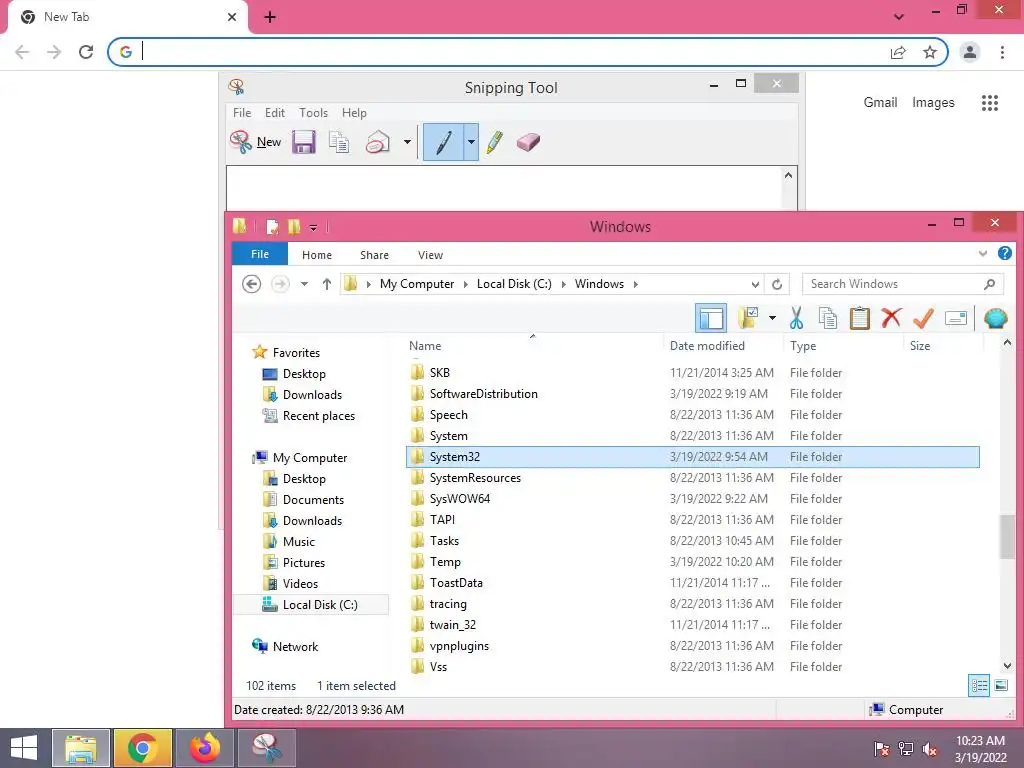Switch to the Share ribbon tab
The width and height of the screenshot is (1024, 768).
[x=374, y=255]
